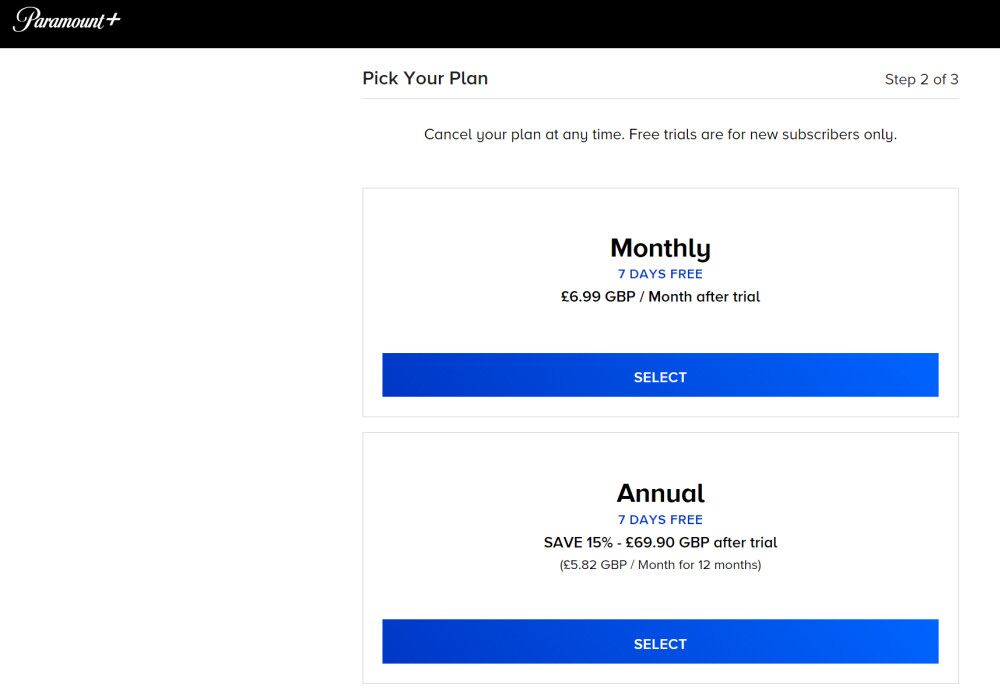Click the 'Free trials are for new subscribers' sentence

[762, 134]
